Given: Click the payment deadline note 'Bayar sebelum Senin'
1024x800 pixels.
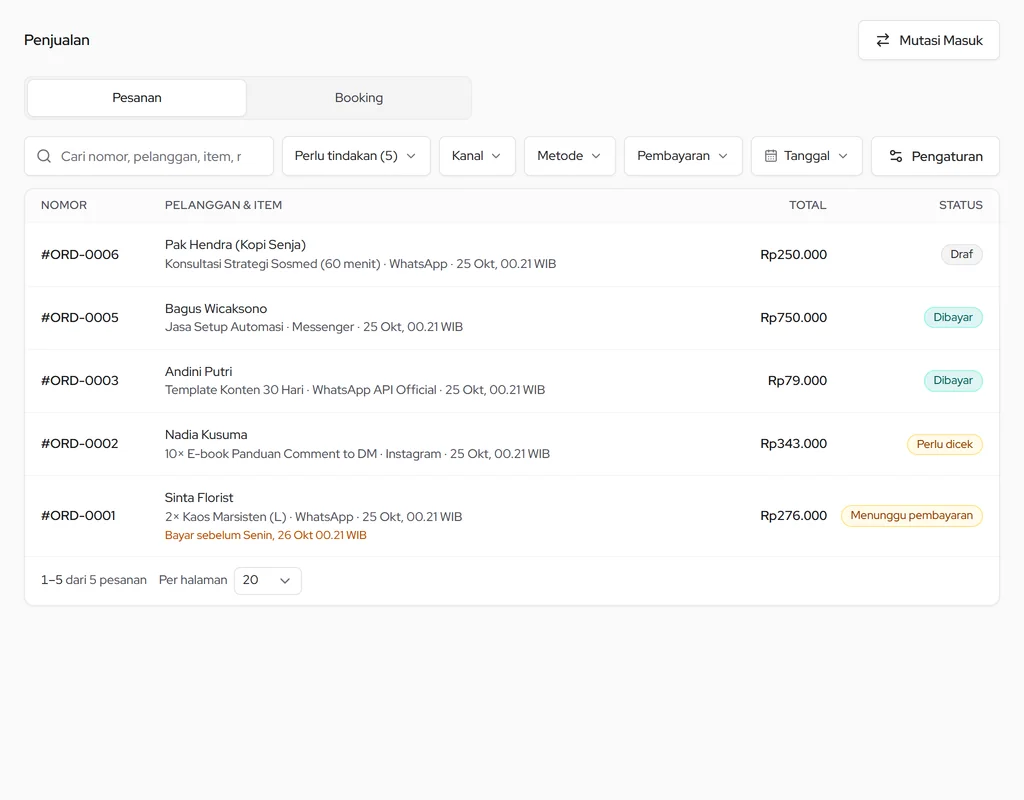Looking at the screenshot, I should point(266,536).
